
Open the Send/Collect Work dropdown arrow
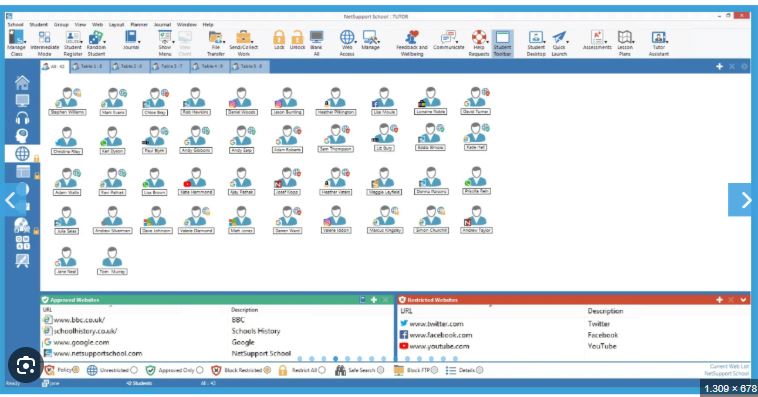pyautogui.click(x=251, y=42)
